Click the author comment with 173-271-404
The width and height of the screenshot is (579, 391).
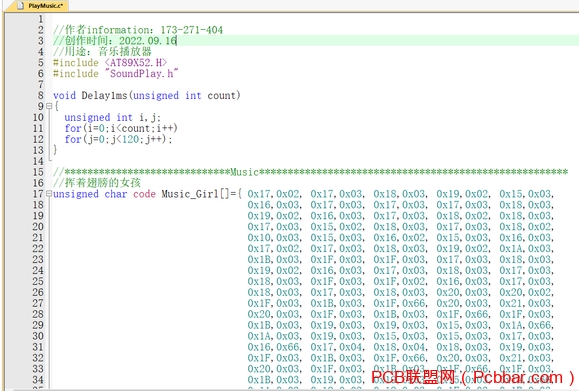click(x=138, y=30)
